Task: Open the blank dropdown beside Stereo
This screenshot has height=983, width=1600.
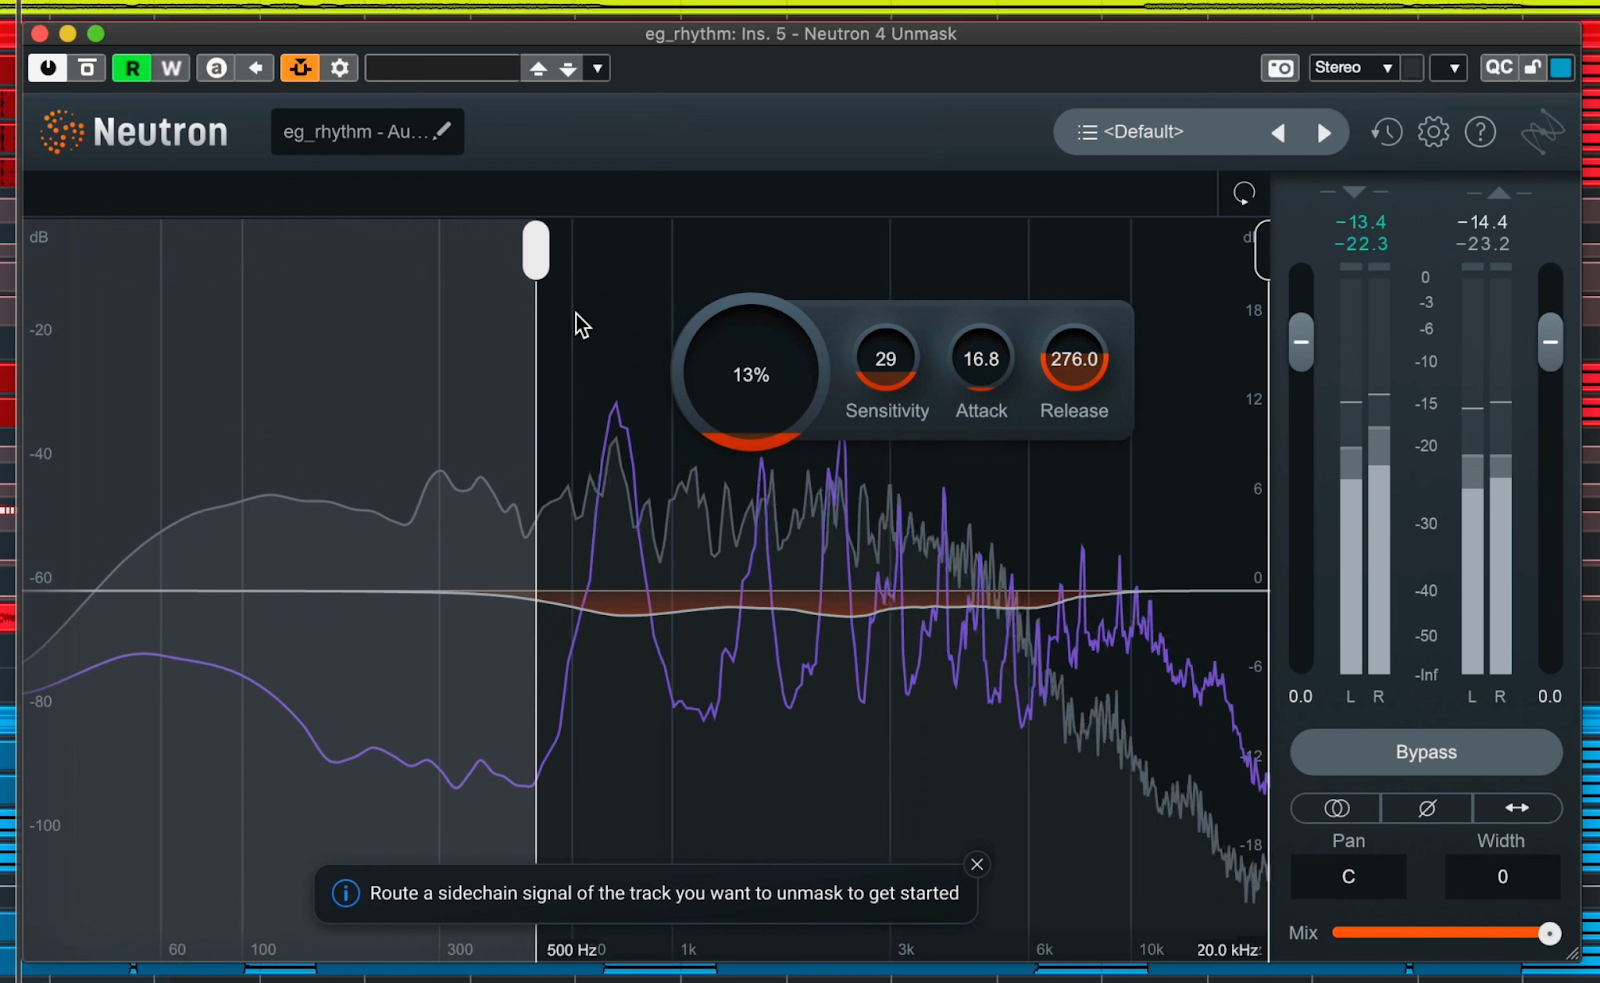Action: click(1449, 68)
